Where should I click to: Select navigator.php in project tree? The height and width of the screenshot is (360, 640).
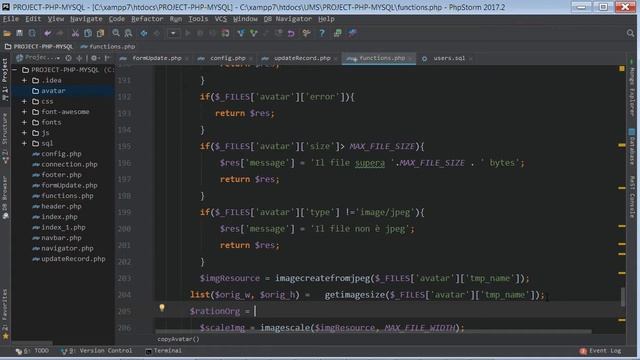point(67,248)
